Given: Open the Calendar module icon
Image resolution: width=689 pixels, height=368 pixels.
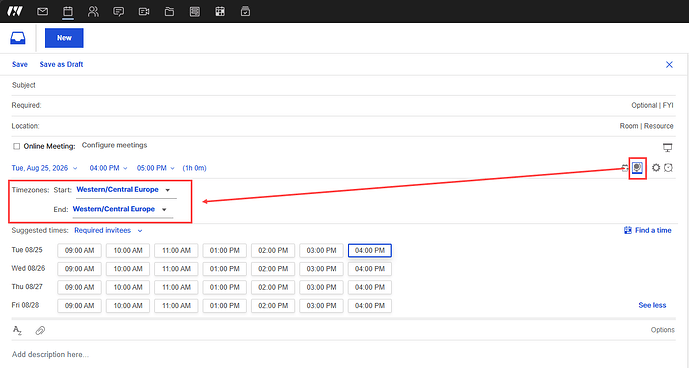Looking at the screenshot, I should [68, 11].
